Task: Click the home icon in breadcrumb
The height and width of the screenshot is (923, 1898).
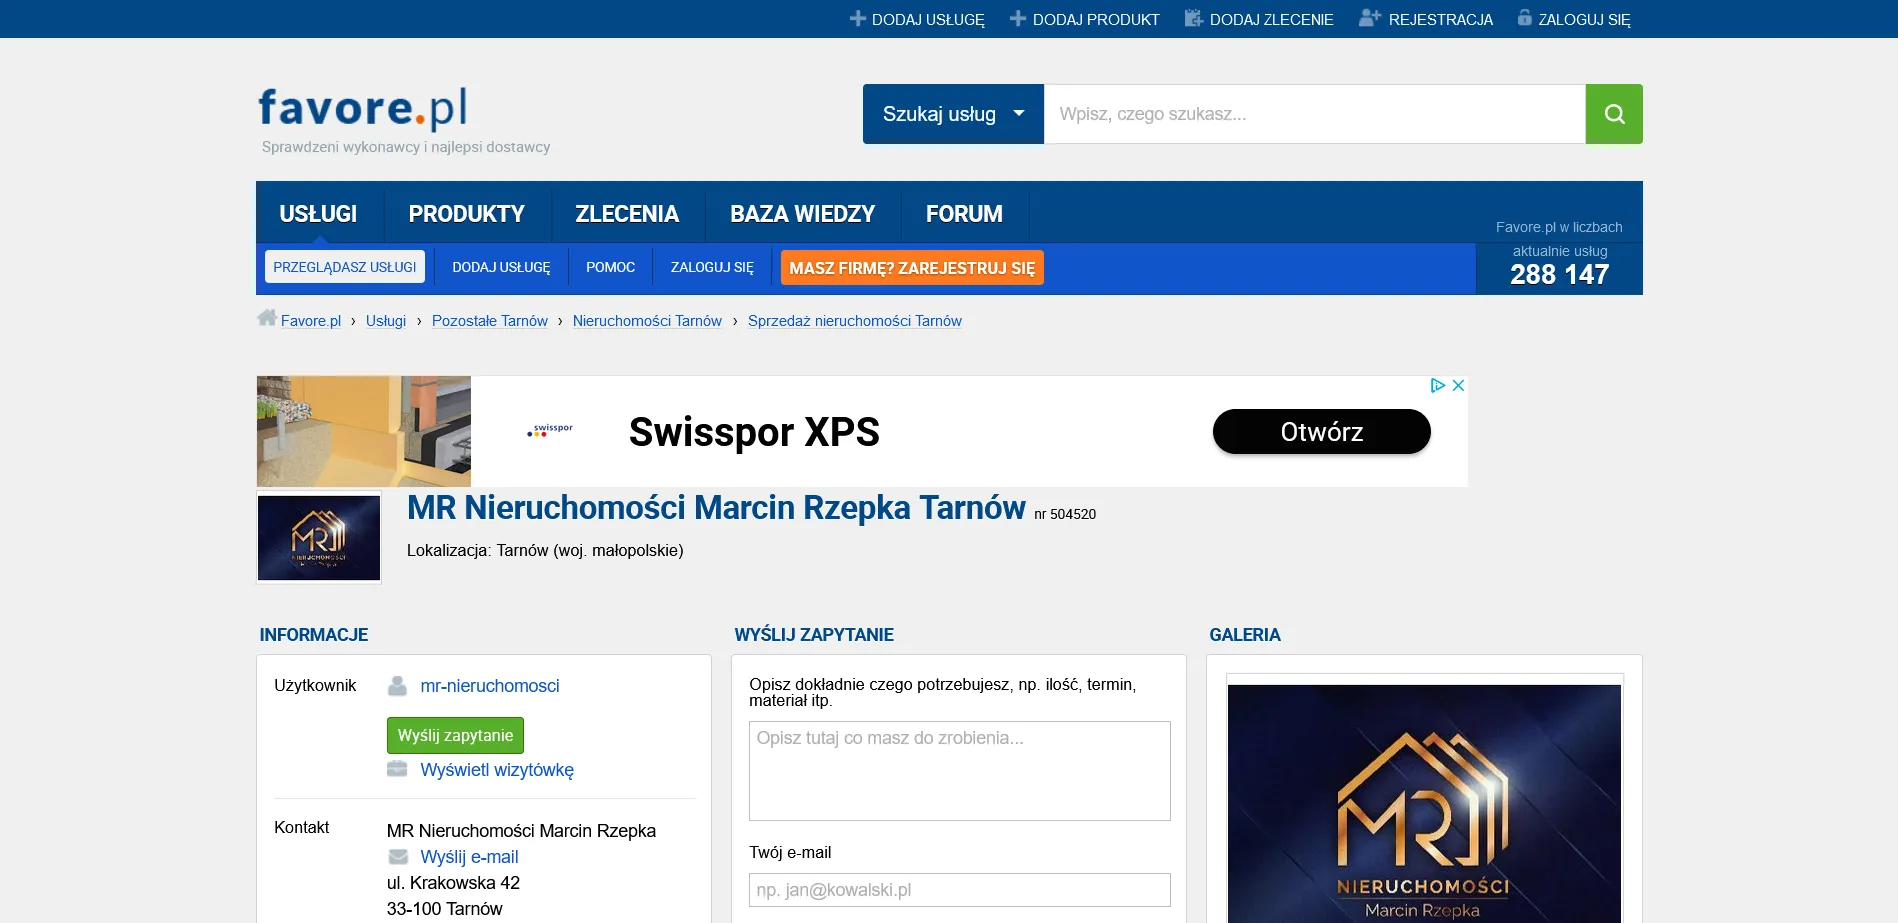Action: [266, 318]
